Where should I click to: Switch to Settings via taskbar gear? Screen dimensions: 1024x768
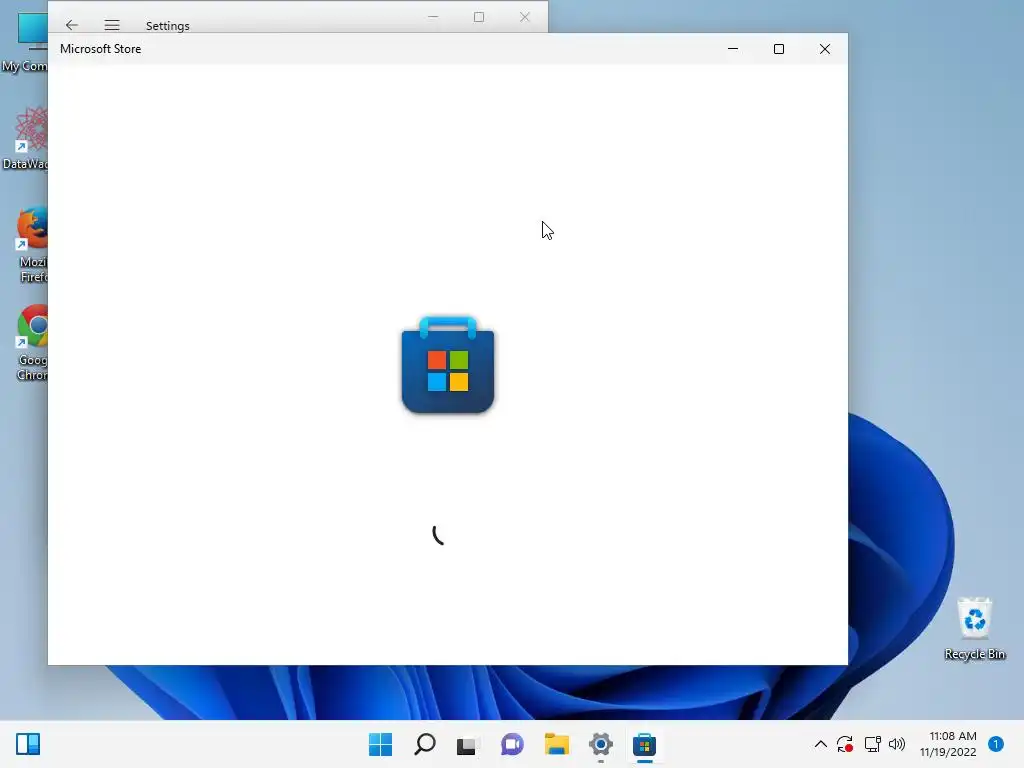[601, 744]
